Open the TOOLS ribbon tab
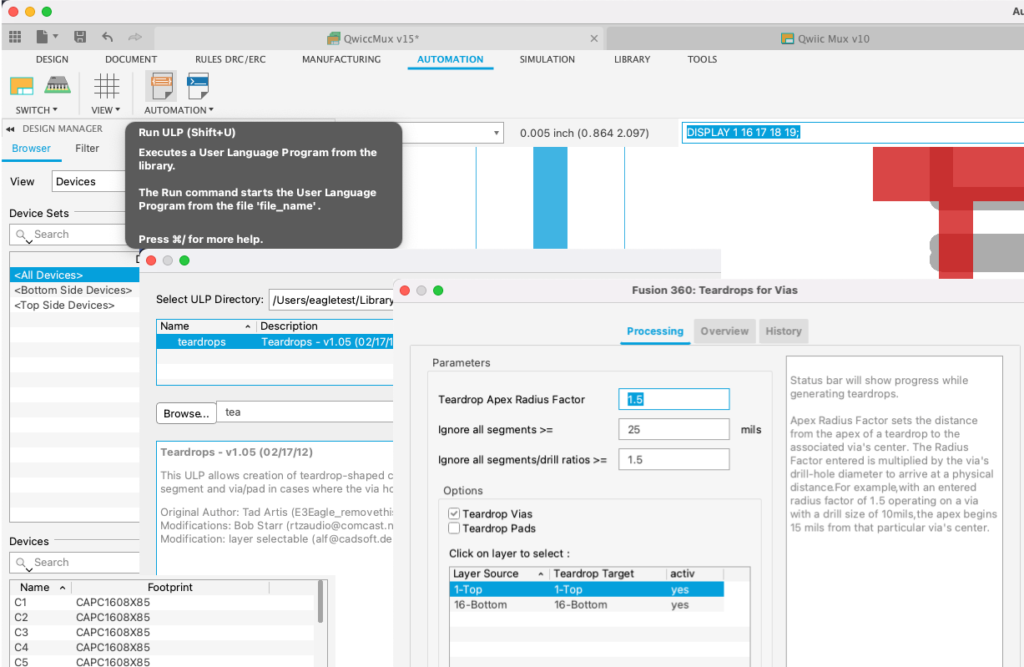Viewport: 1024px width, 667px height. tap(702, 59)
